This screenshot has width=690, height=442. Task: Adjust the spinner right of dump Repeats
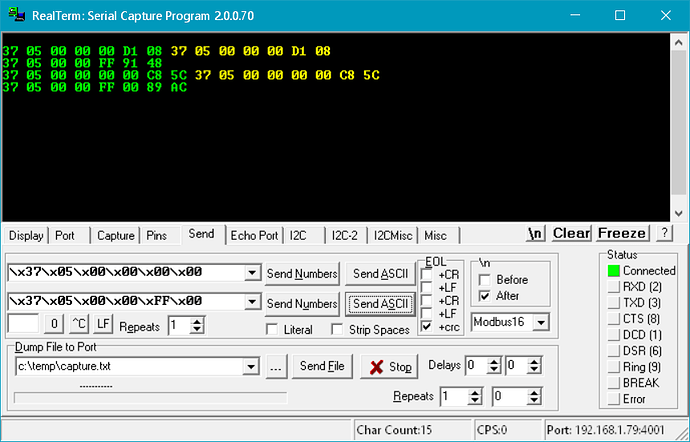point(534,397)
